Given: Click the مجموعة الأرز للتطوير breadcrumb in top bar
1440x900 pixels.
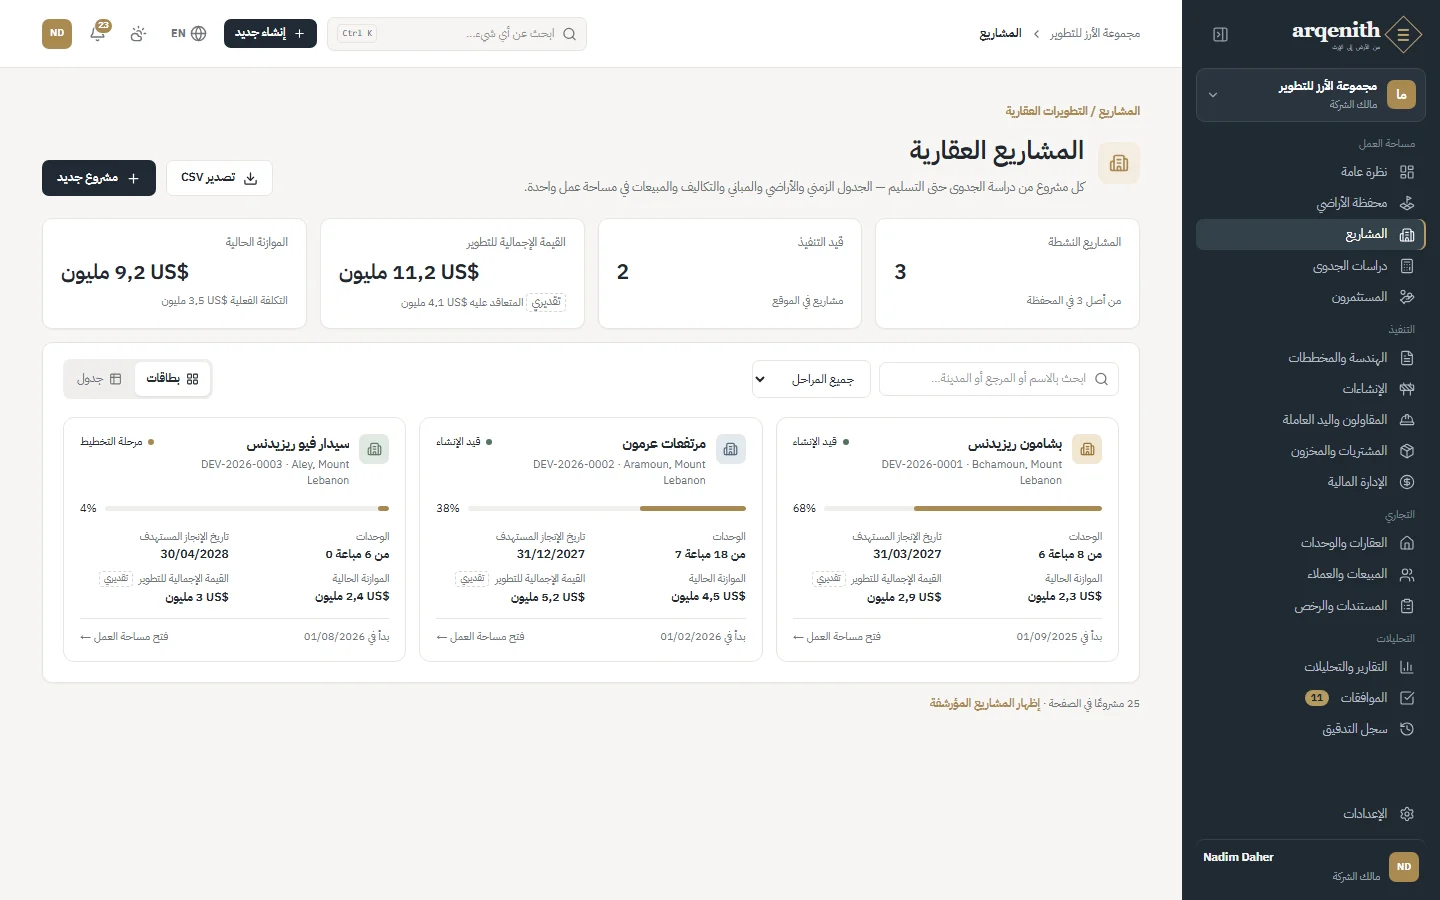Looking at the screenshot, I should pyautogui.click(x=1095, y=33).
